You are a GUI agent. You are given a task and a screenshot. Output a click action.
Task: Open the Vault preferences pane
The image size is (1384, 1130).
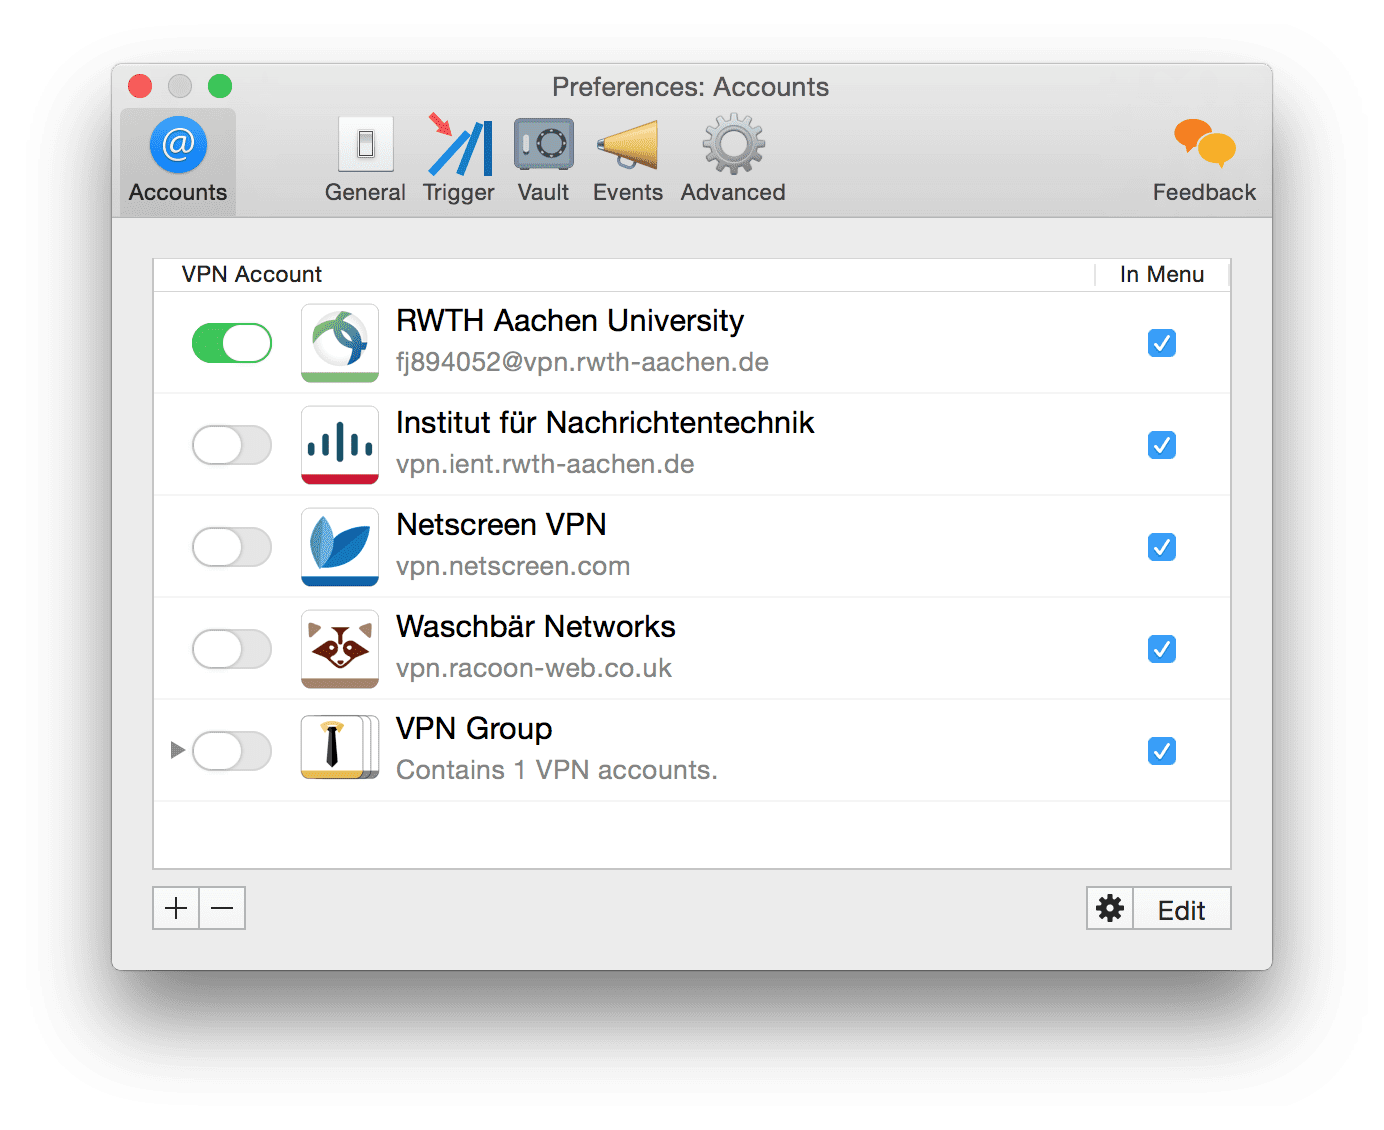tap(543, 162)
